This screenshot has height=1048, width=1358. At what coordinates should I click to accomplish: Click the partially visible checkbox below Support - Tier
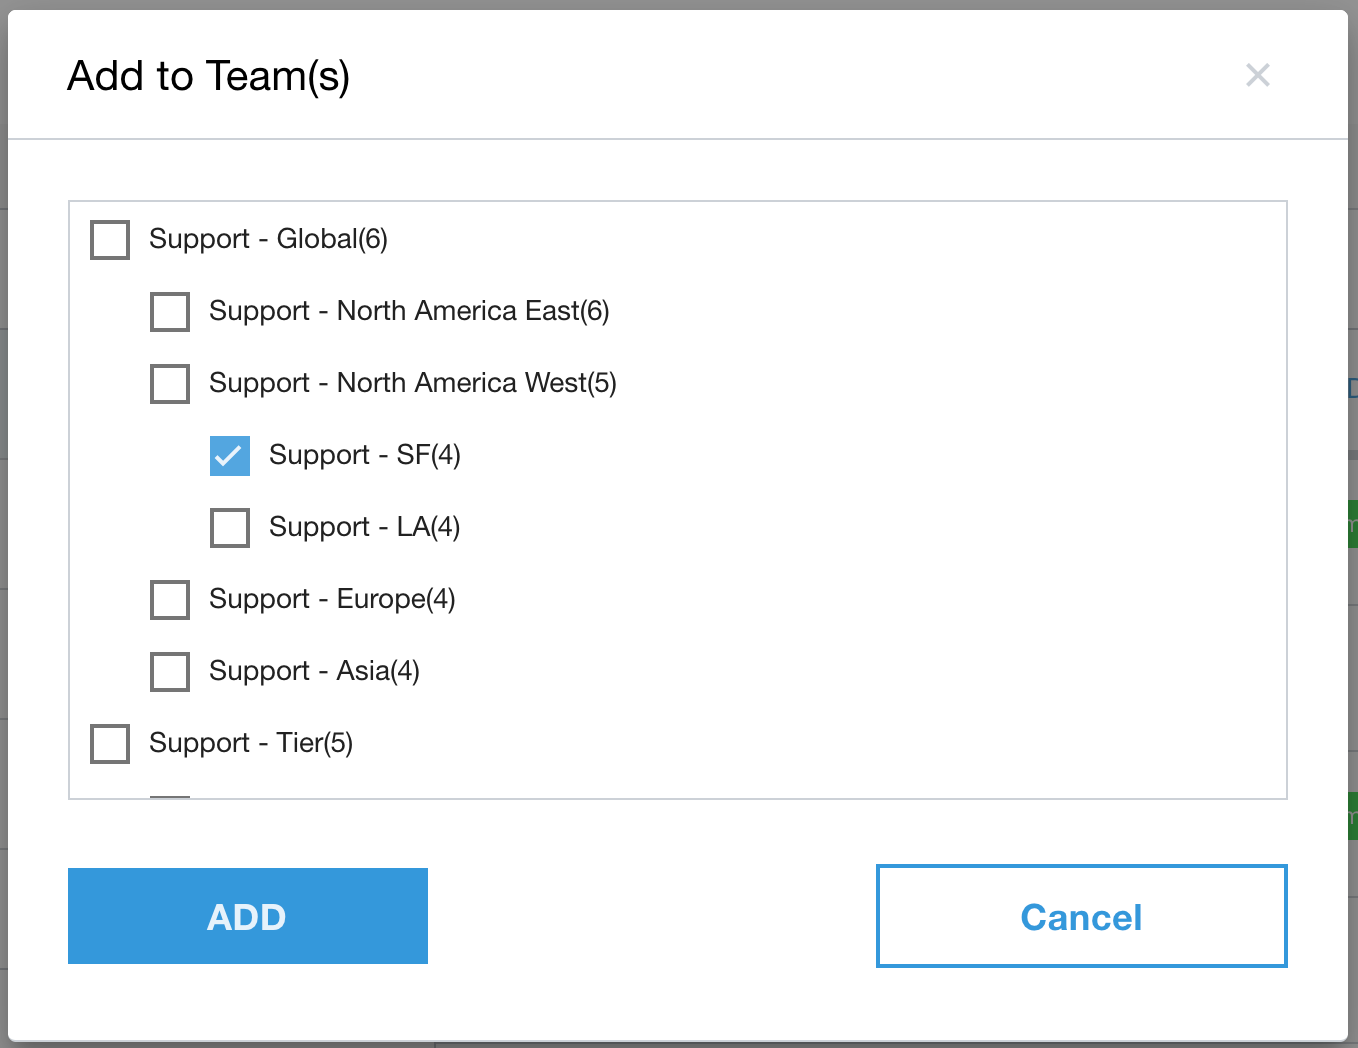click(x=169, y=795)
